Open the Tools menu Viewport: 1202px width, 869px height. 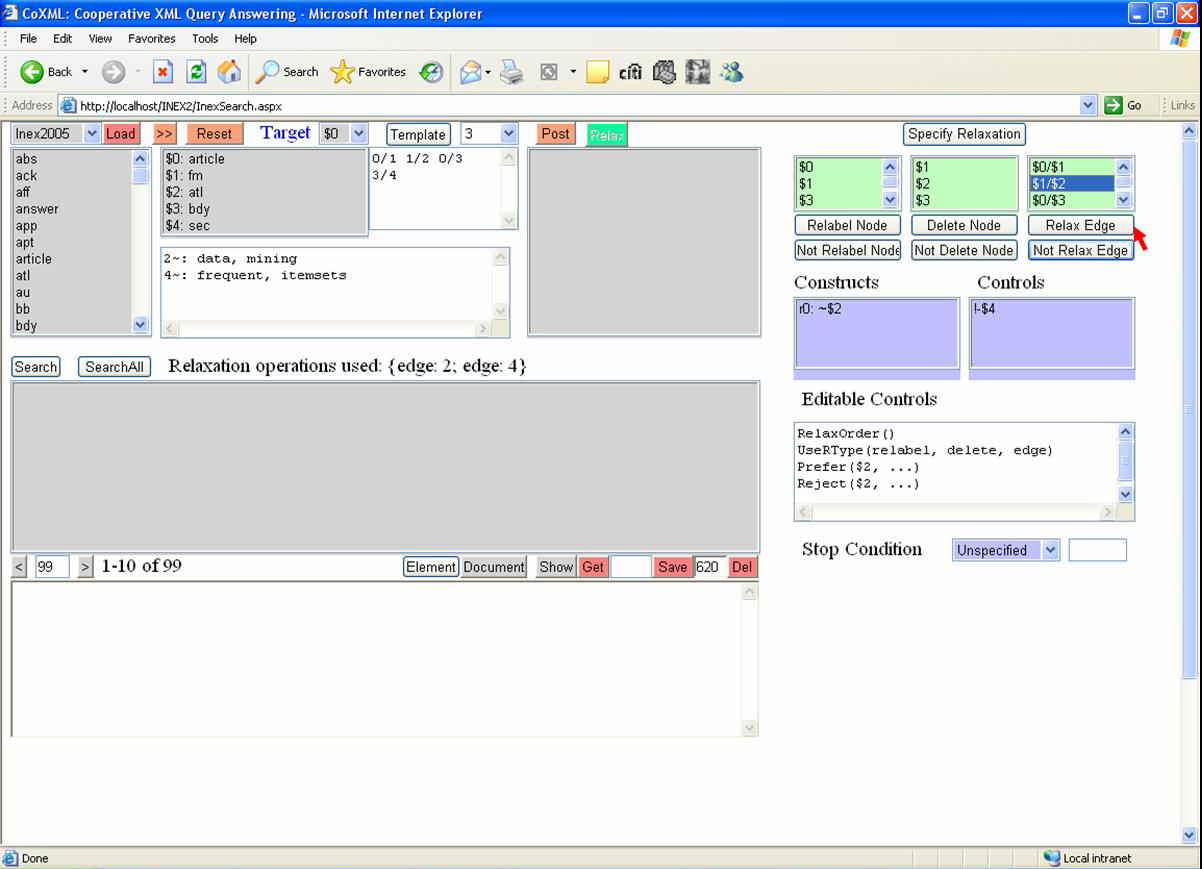205,38
